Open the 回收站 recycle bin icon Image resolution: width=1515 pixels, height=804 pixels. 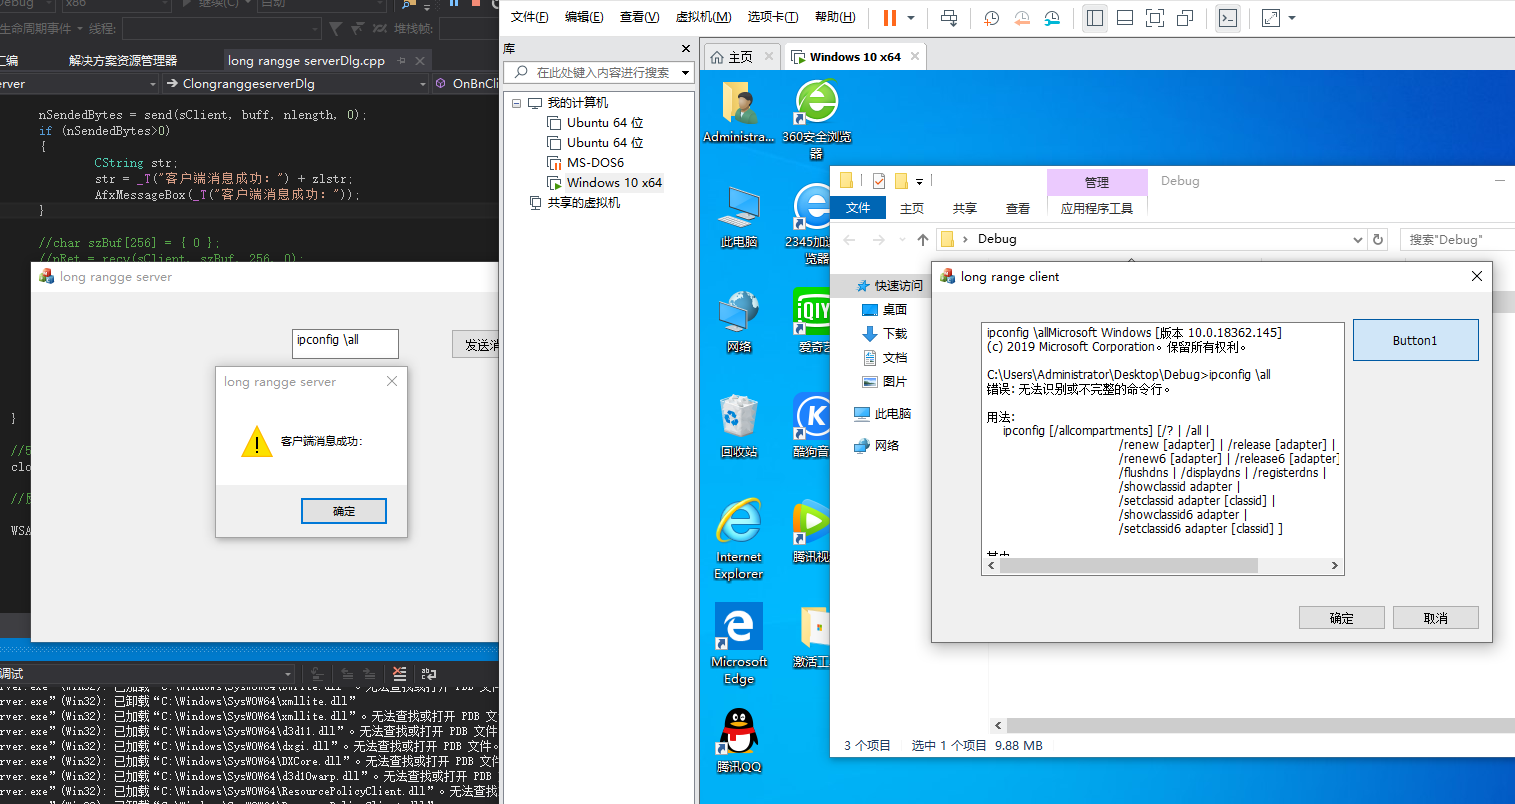pos(739,427)
